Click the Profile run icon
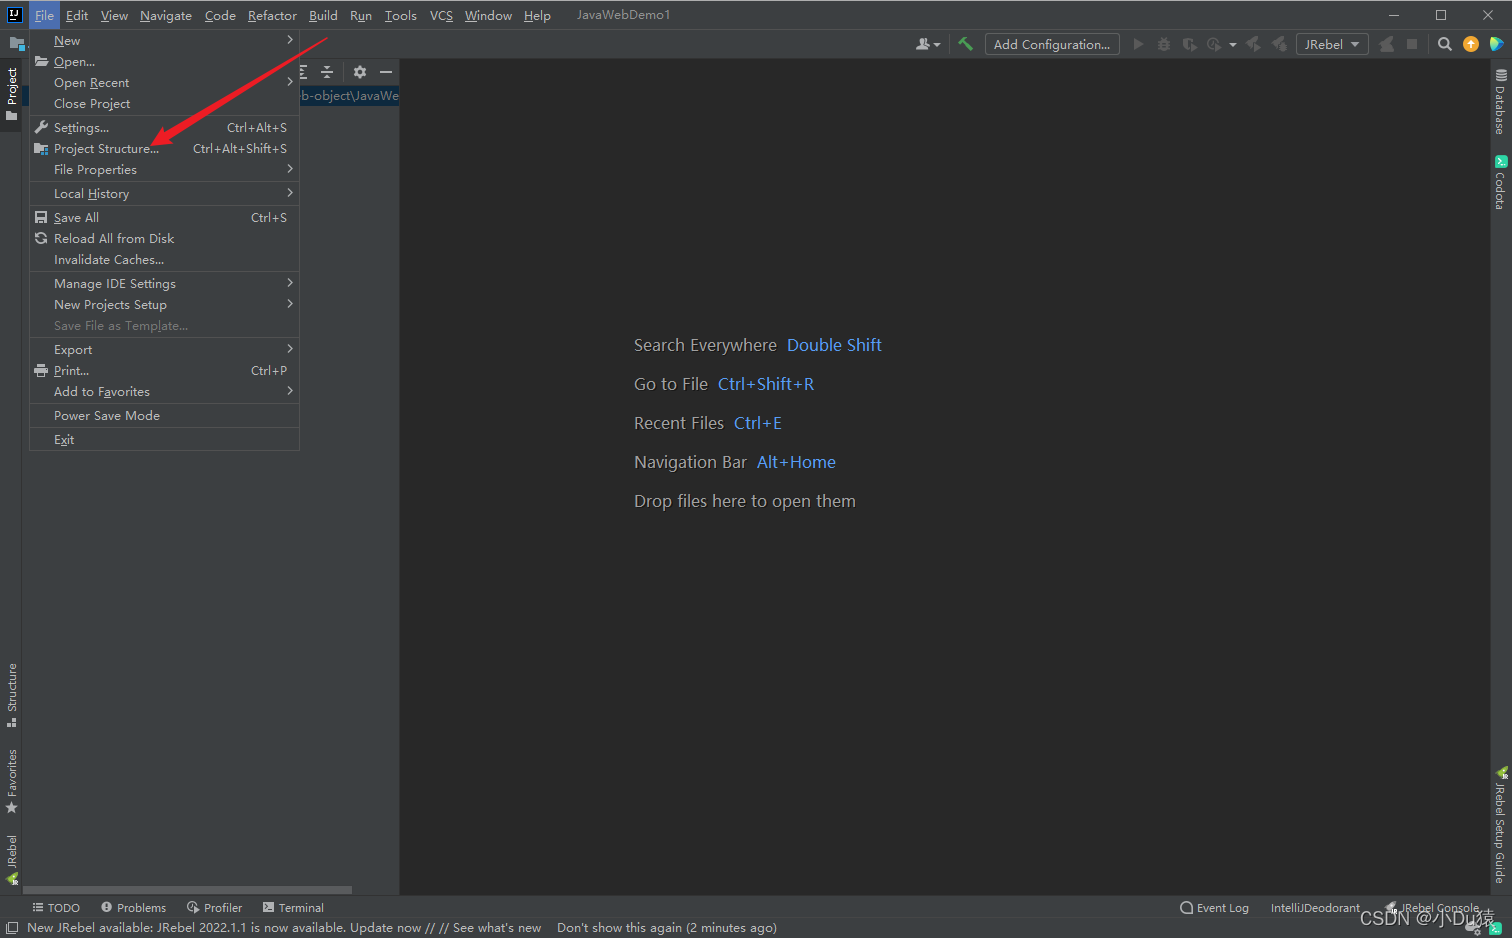The image size is (1512, 938). (1214, 44)
